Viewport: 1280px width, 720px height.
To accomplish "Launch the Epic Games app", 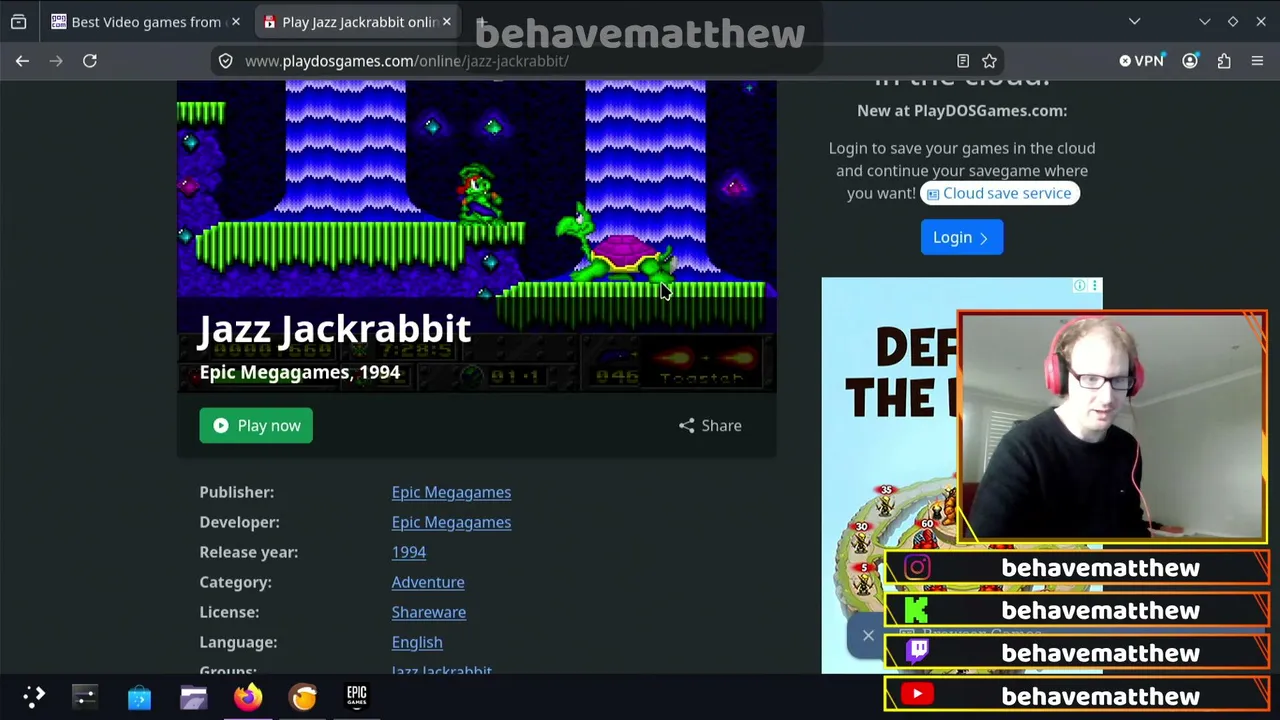I will [357, 696].
